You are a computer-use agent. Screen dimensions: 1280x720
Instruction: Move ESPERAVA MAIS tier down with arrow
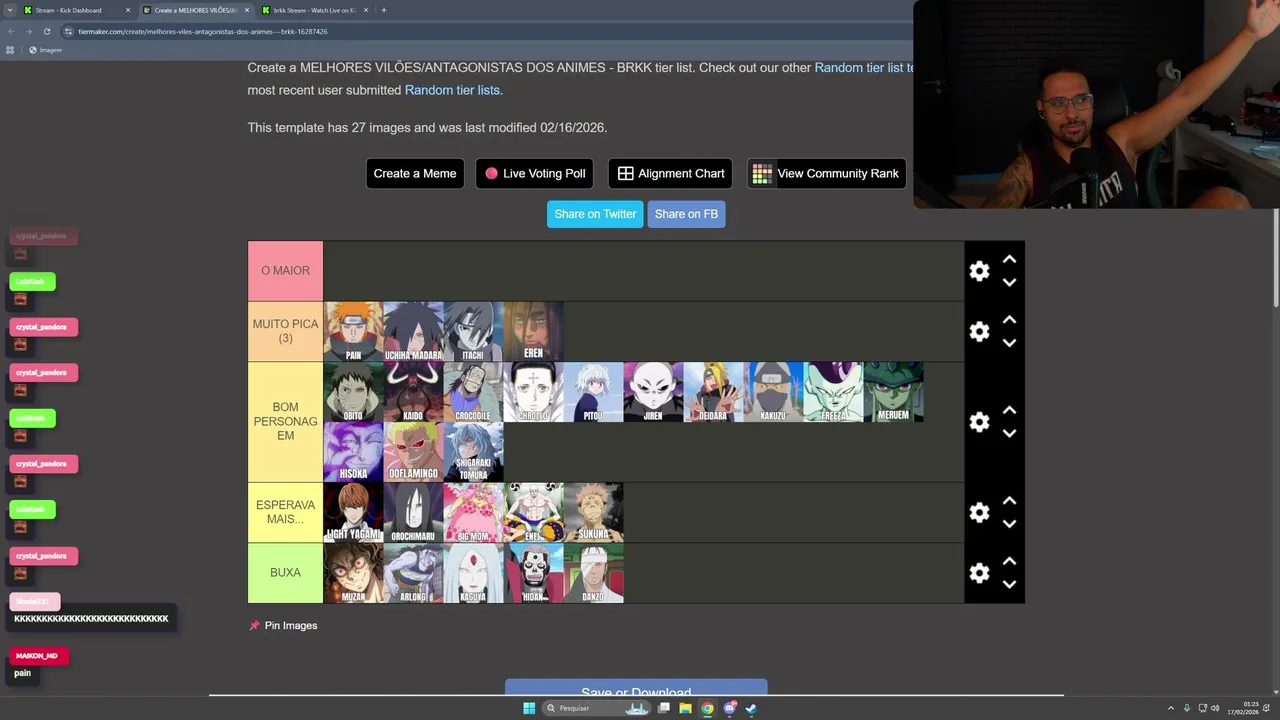(1009, 524)
